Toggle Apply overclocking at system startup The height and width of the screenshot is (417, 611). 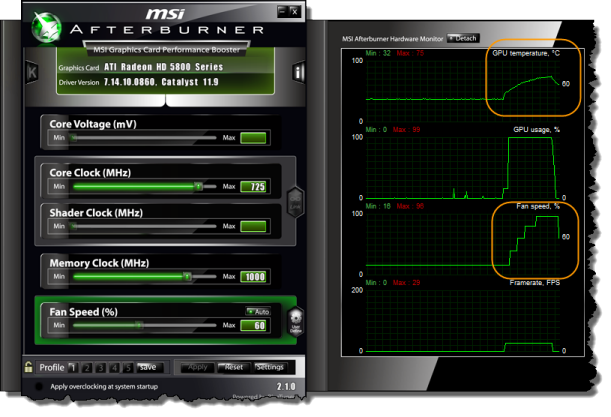[x=39, y=387]
